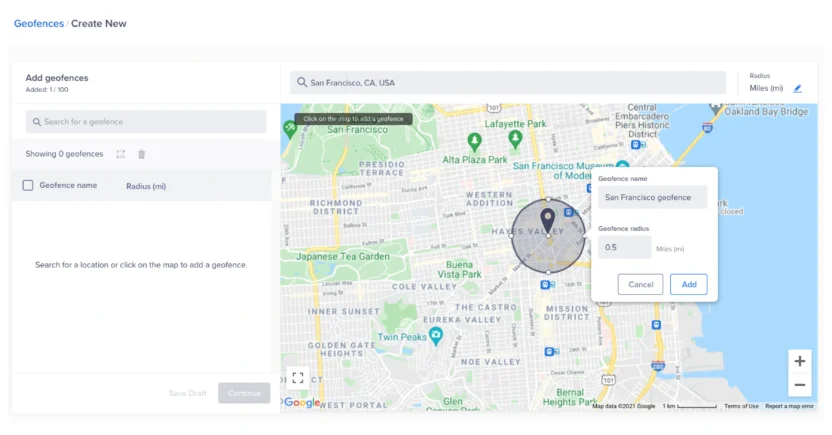Toggle fullscreen map view
Viewport: 832px width, 435px height.
pos(298,378)
